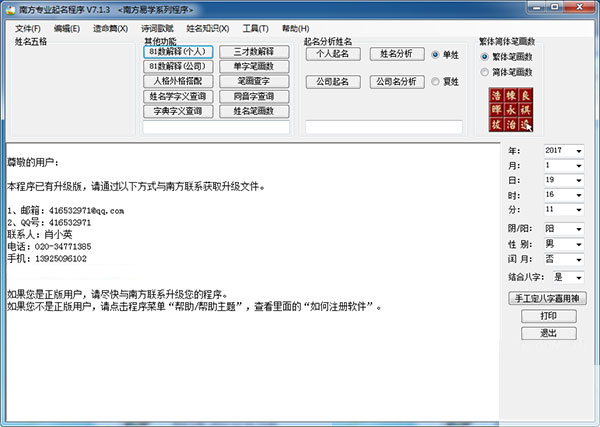The height and width of the screenshot is (427, 600).
Task: Open the 月 dropdown
Action: [564, 165]
